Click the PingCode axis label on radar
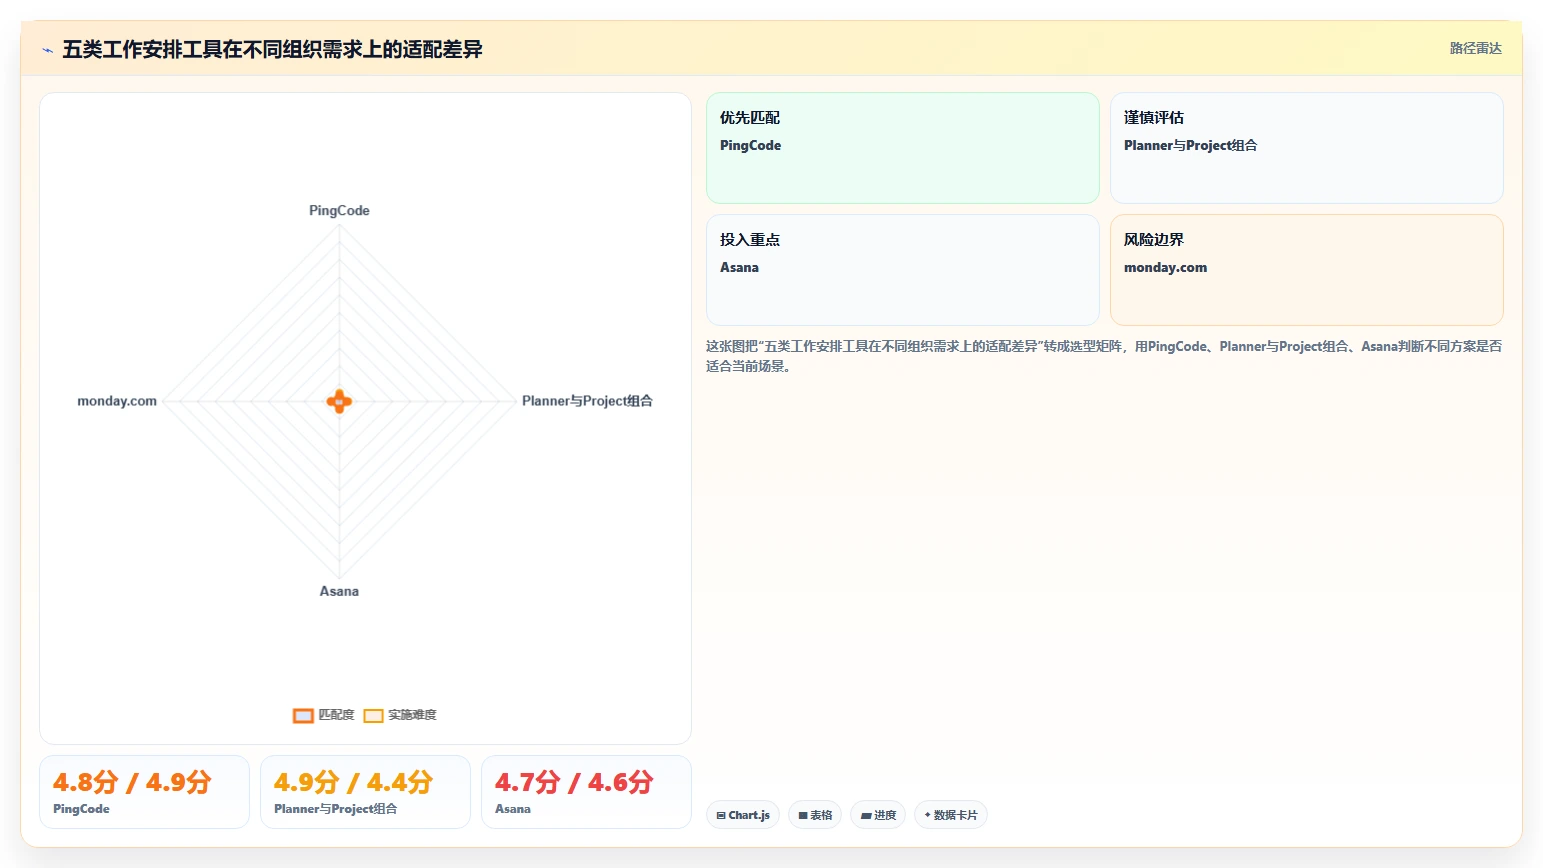This screenshot has width=1543, height=868. pos(339,210)
